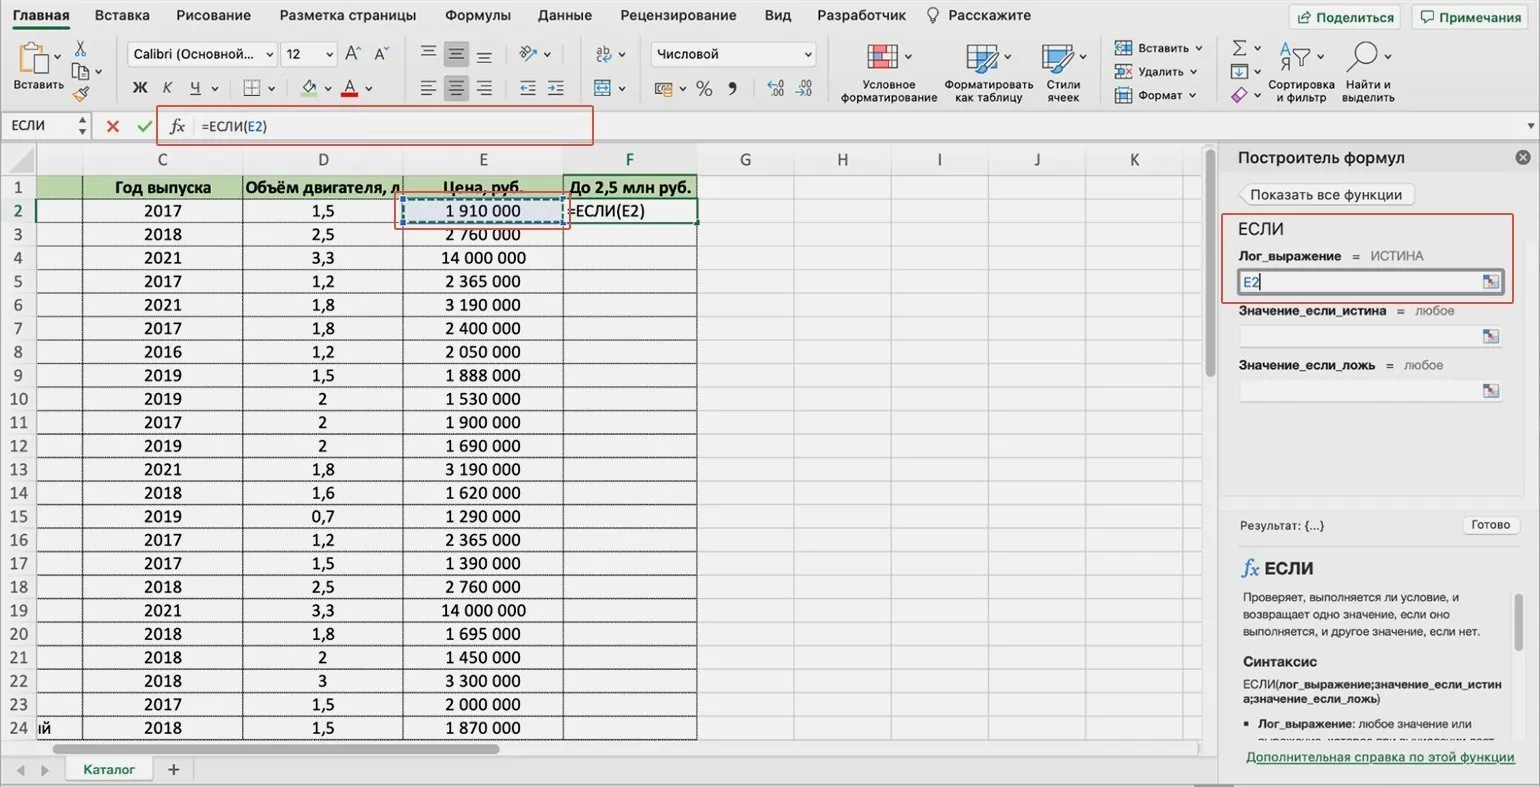This screenshot has height=787, width=1540.
Task: Click the Cut scissors icon
Action: [80, 49]
